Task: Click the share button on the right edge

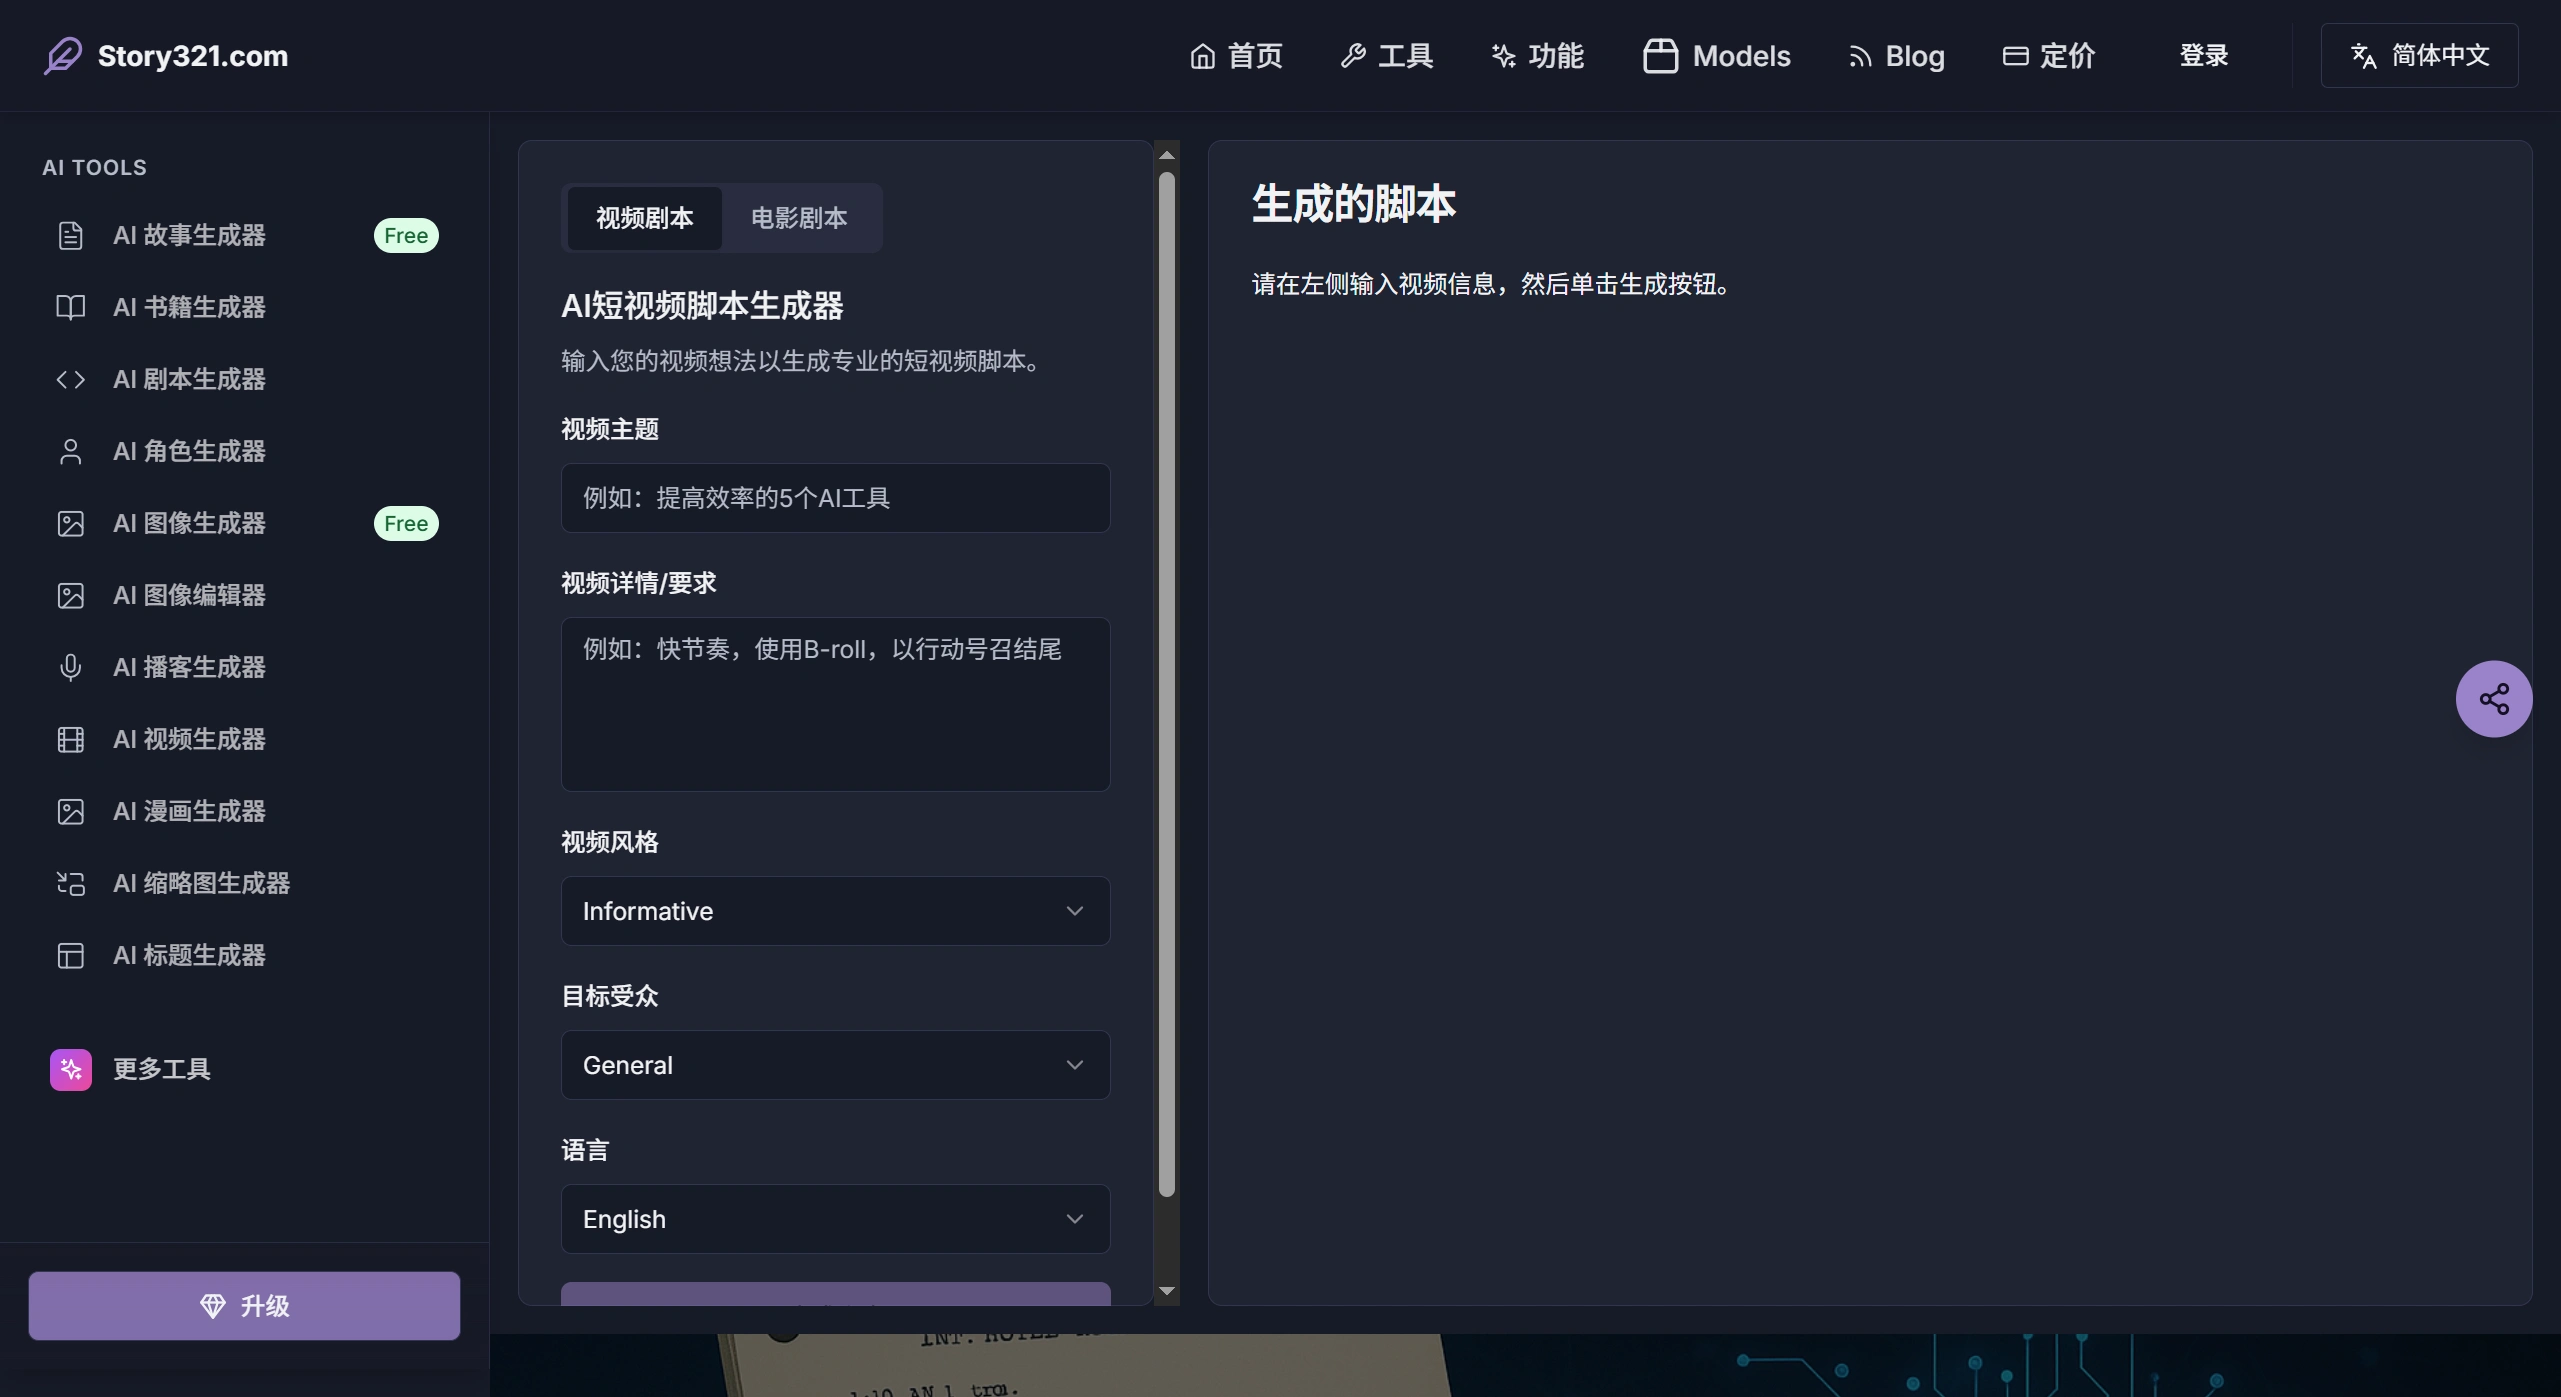Action: tap(2494, 698)
